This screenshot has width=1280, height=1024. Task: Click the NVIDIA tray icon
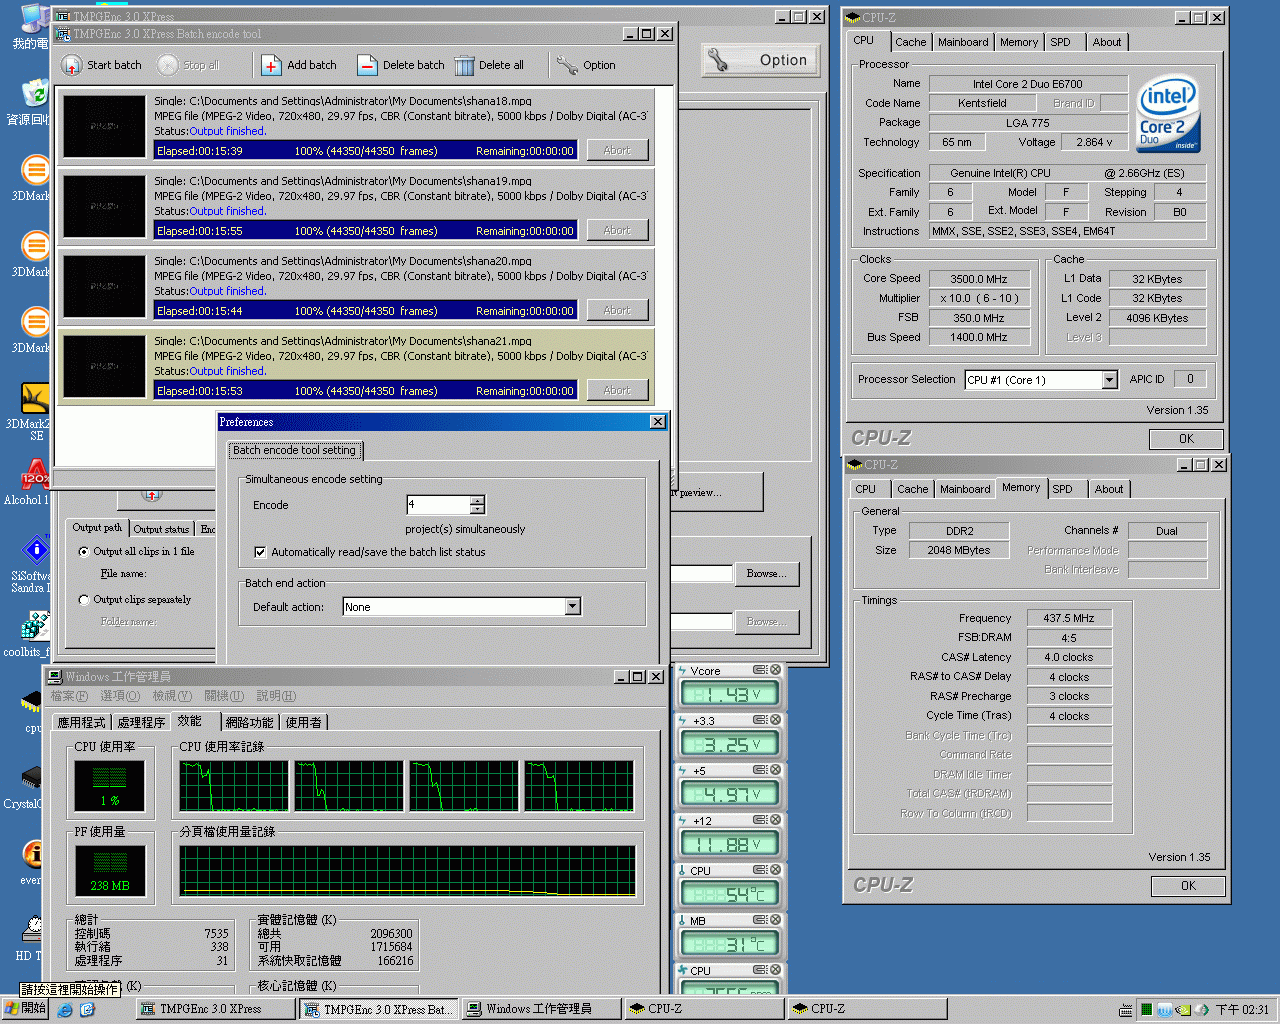point(1182,1010)
